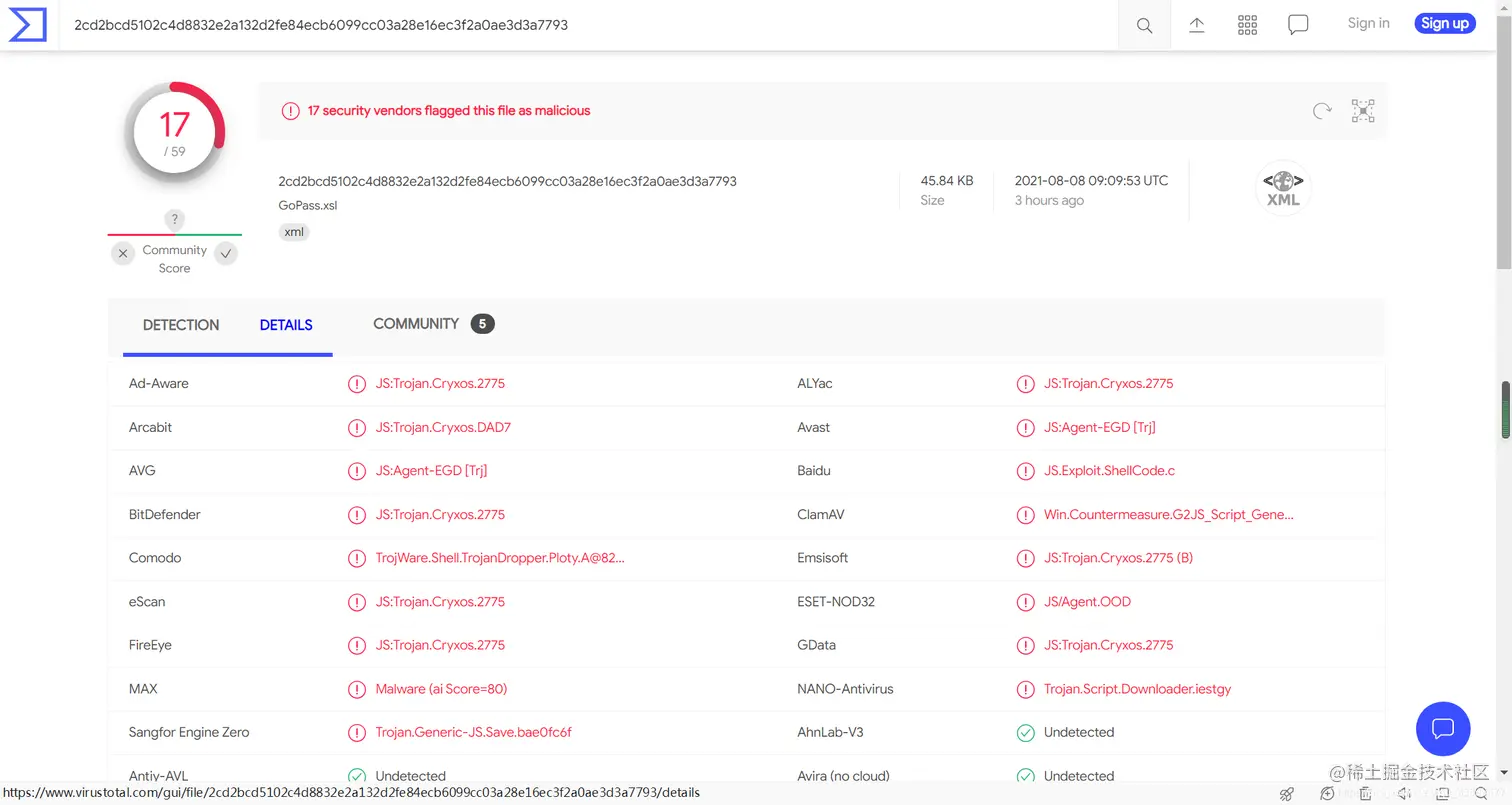Click the JS/Agent.OOD result

1087,602
